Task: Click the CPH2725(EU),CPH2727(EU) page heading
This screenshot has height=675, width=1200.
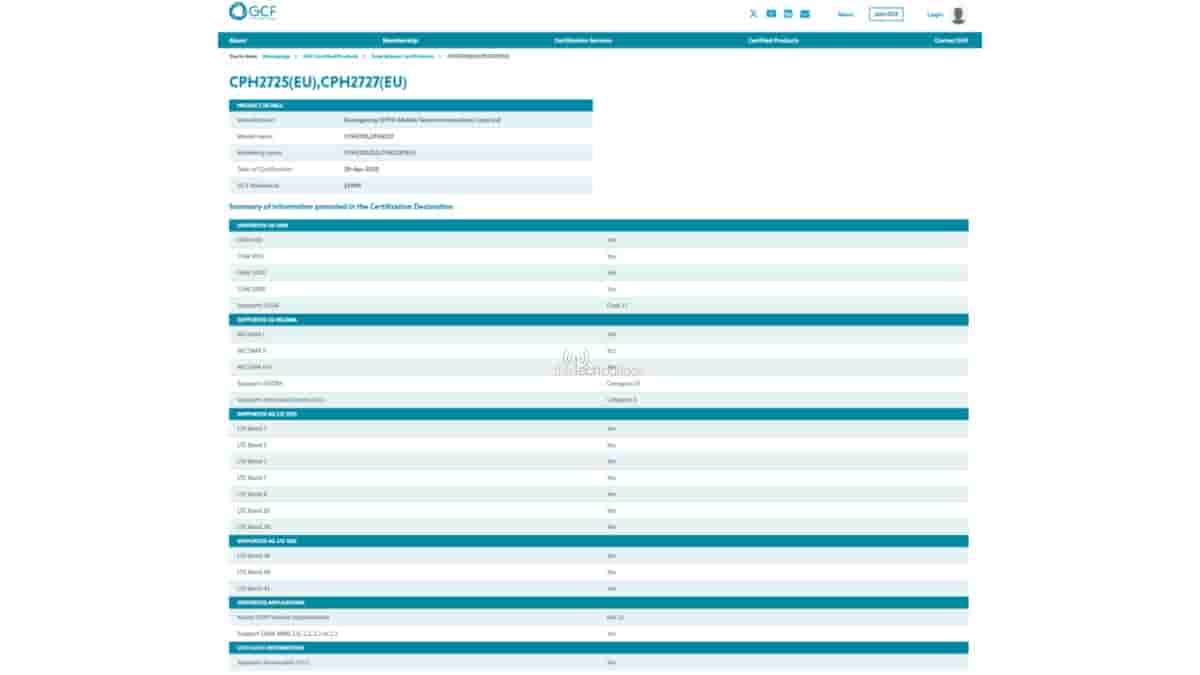Action: click(x=318, y=82)
